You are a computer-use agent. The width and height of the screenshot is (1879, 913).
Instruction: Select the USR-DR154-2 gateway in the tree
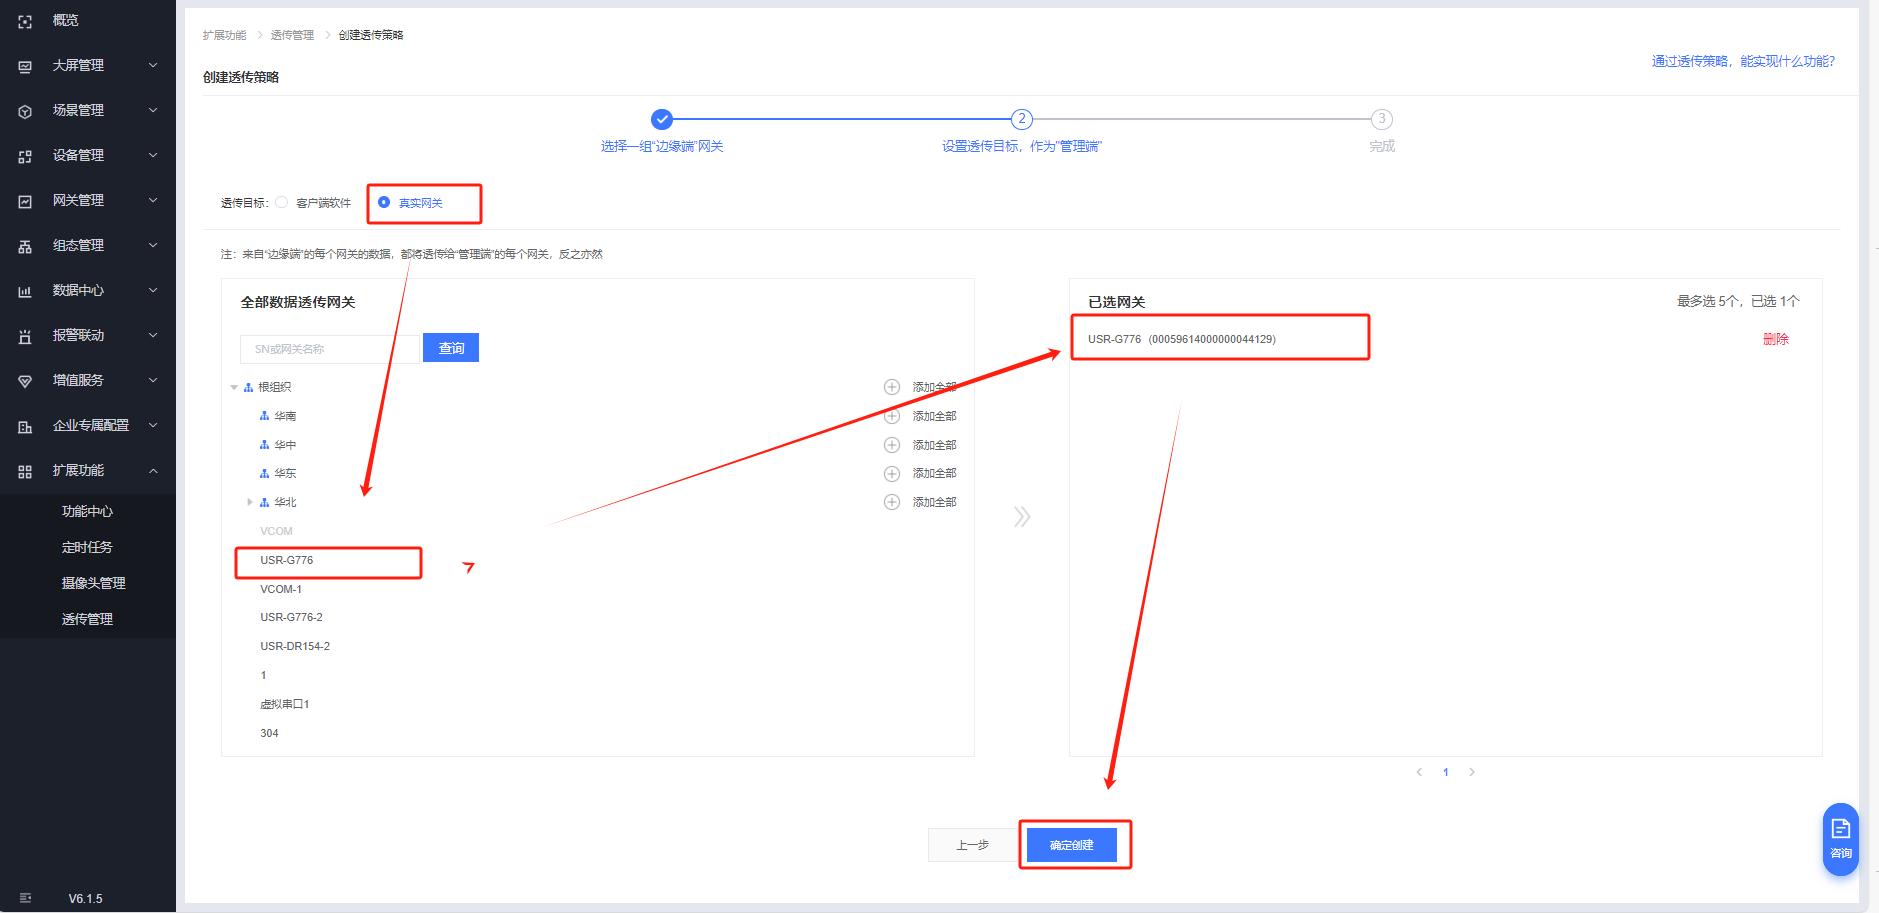(295, 646)
